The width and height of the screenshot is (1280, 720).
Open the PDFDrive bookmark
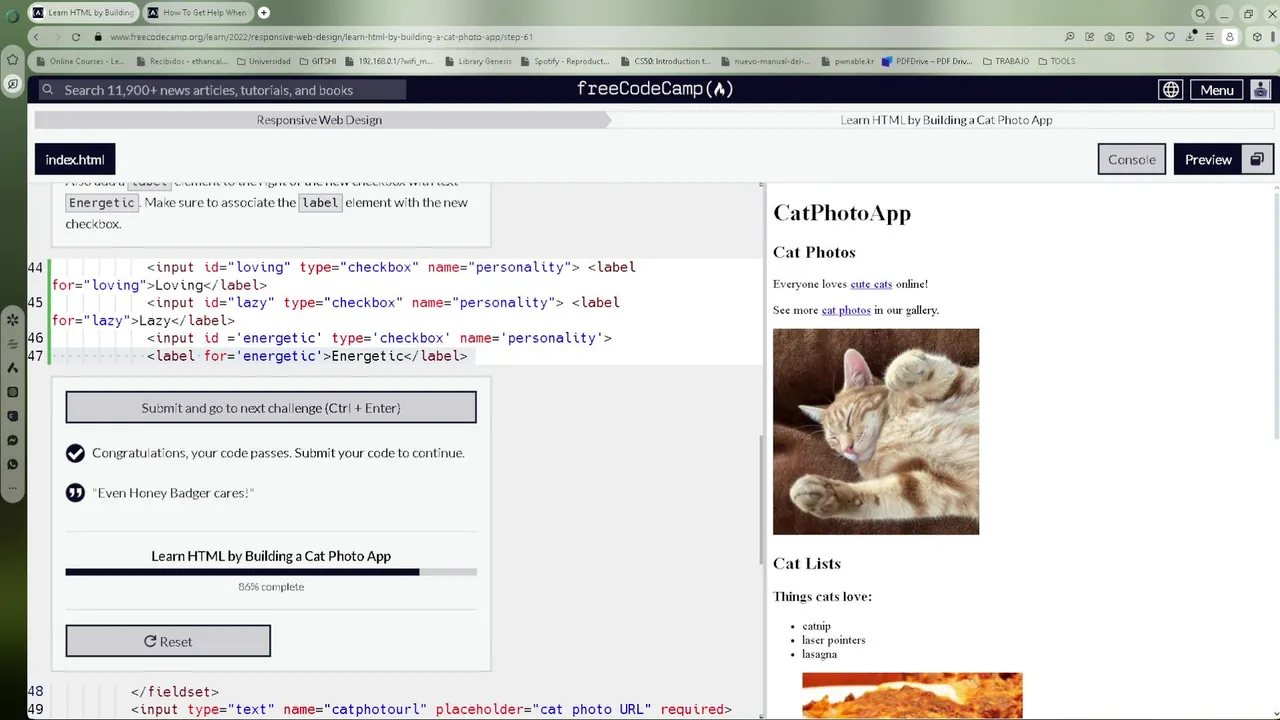[927, 61]
